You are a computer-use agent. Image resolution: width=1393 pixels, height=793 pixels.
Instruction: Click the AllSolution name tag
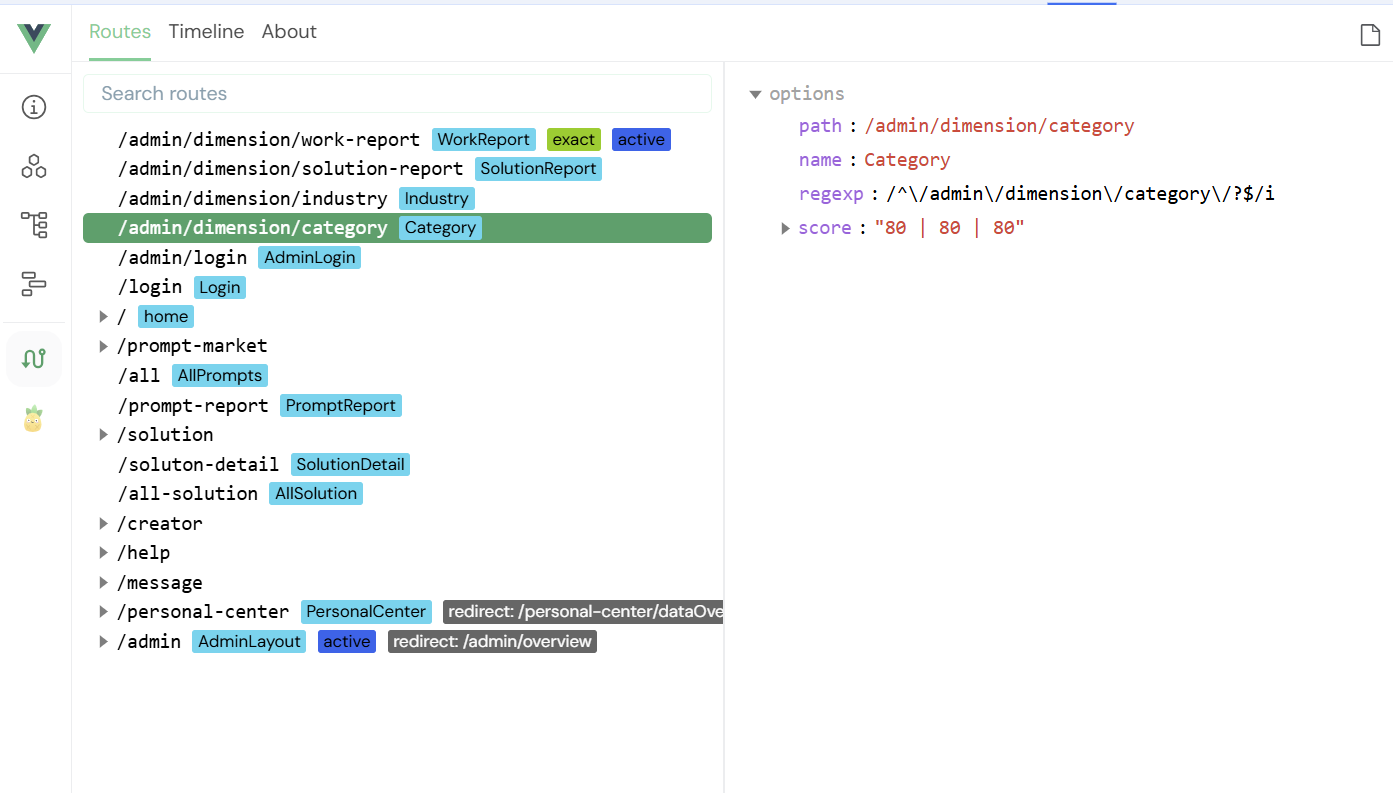316,494
